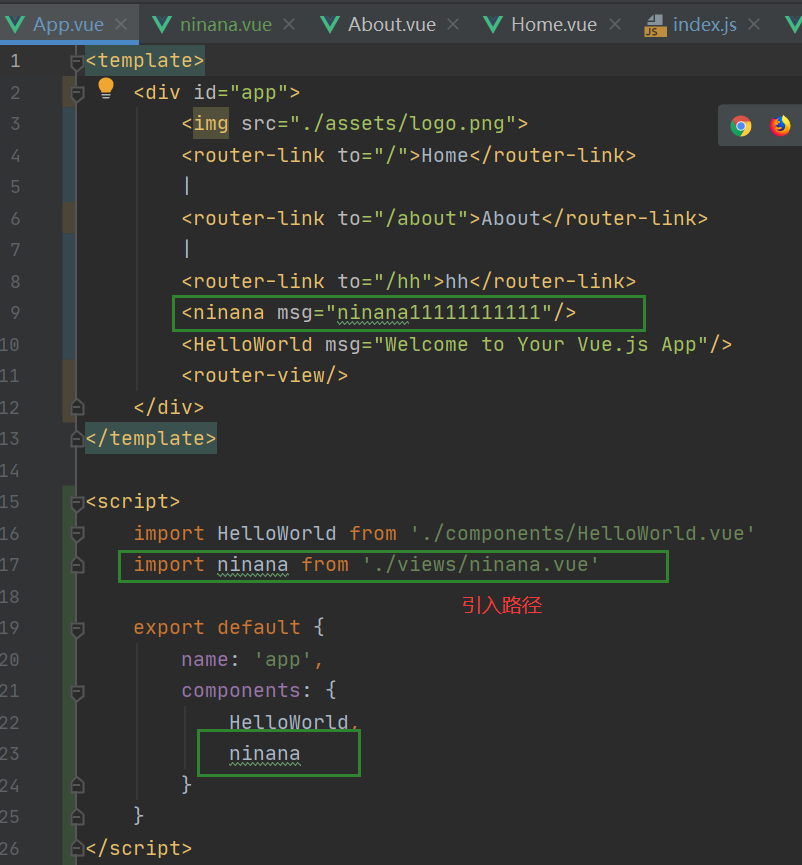Click the </template> closing tag

pyautogui.click(x=151, y=439)
